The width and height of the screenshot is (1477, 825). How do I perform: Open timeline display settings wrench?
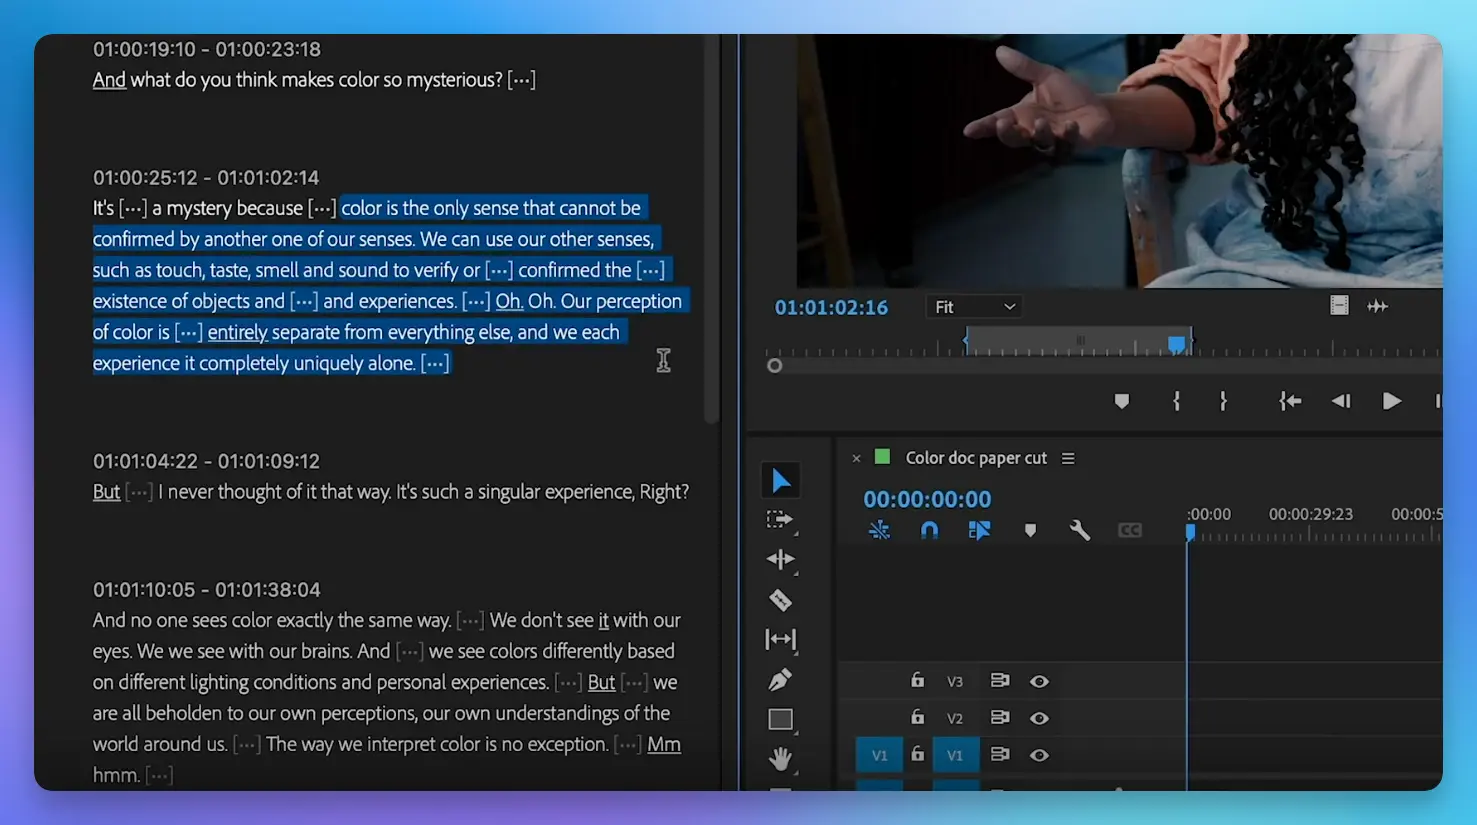point(1079,530)
